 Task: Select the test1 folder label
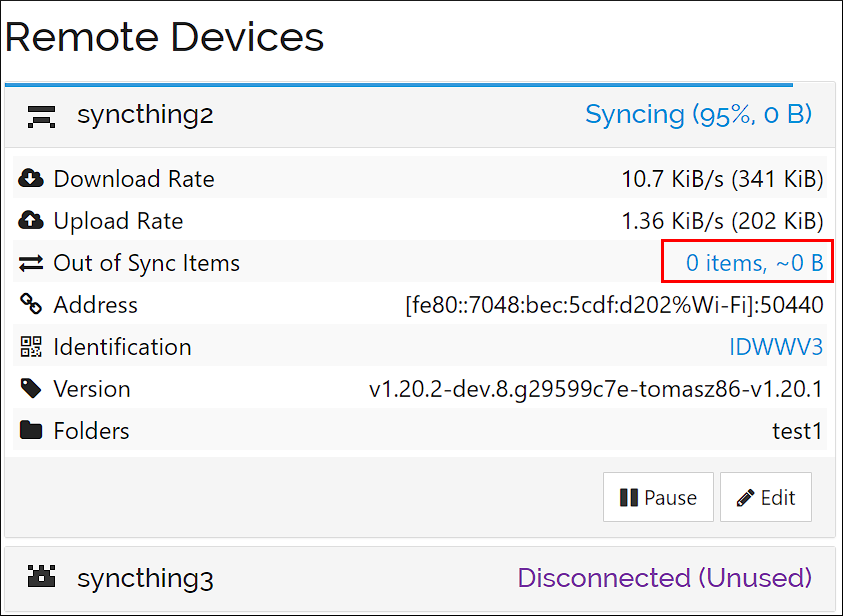click(798, 430)
